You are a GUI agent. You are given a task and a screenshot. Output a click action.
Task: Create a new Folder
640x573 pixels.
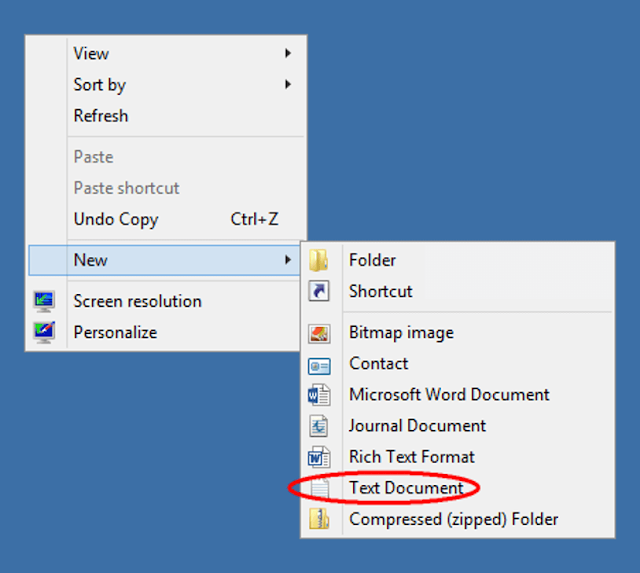coord(458,260)
